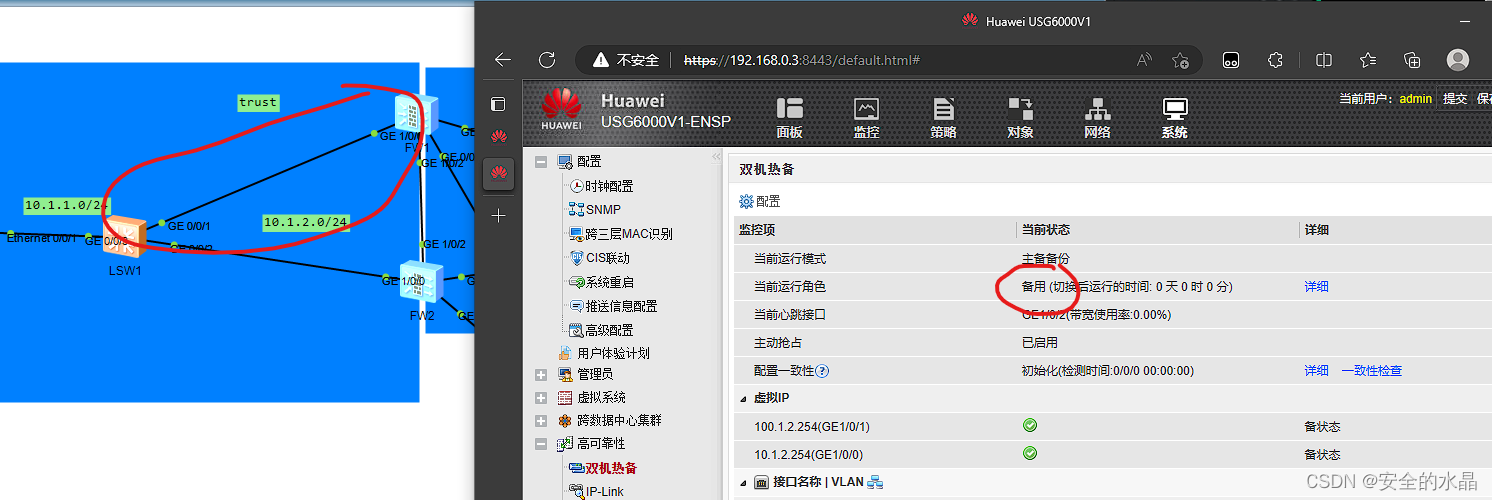This screenshot has width=1492, height=500.
Task: Open the 系统 system tab
Action: click(1174, 118)
